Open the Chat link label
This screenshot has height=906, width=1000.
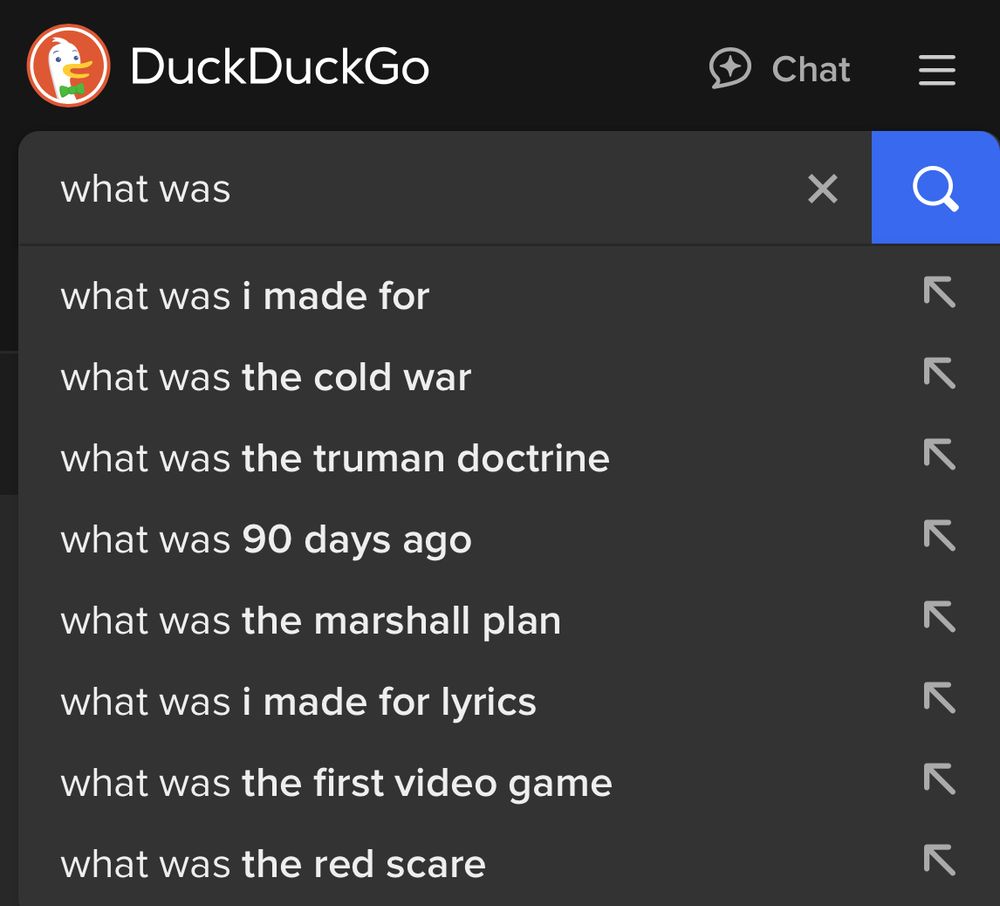click(811, 69)
